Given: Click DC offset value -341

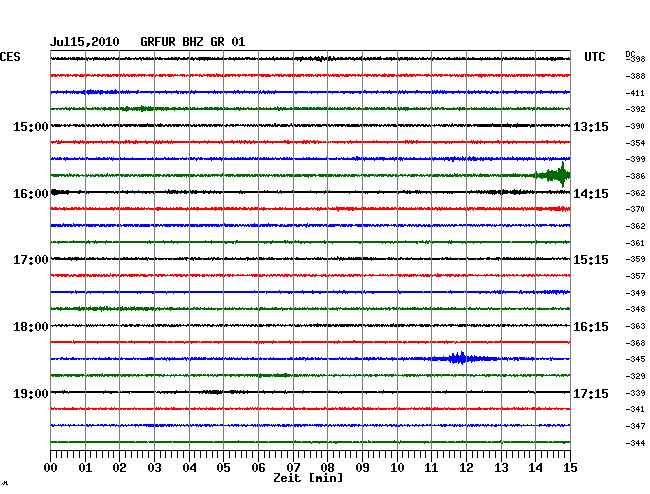Looking at the screenshot, I should point(635,409).
